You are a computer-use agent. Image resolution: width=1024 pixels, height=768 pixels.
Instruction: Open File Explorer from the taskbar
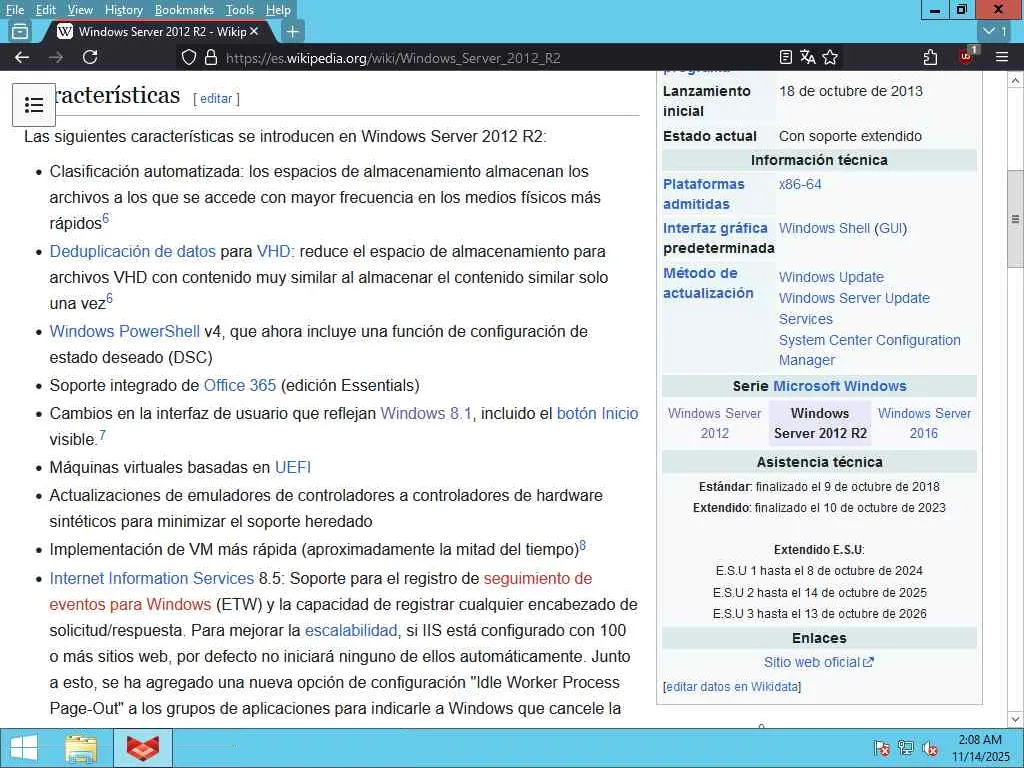coord(81,748)
